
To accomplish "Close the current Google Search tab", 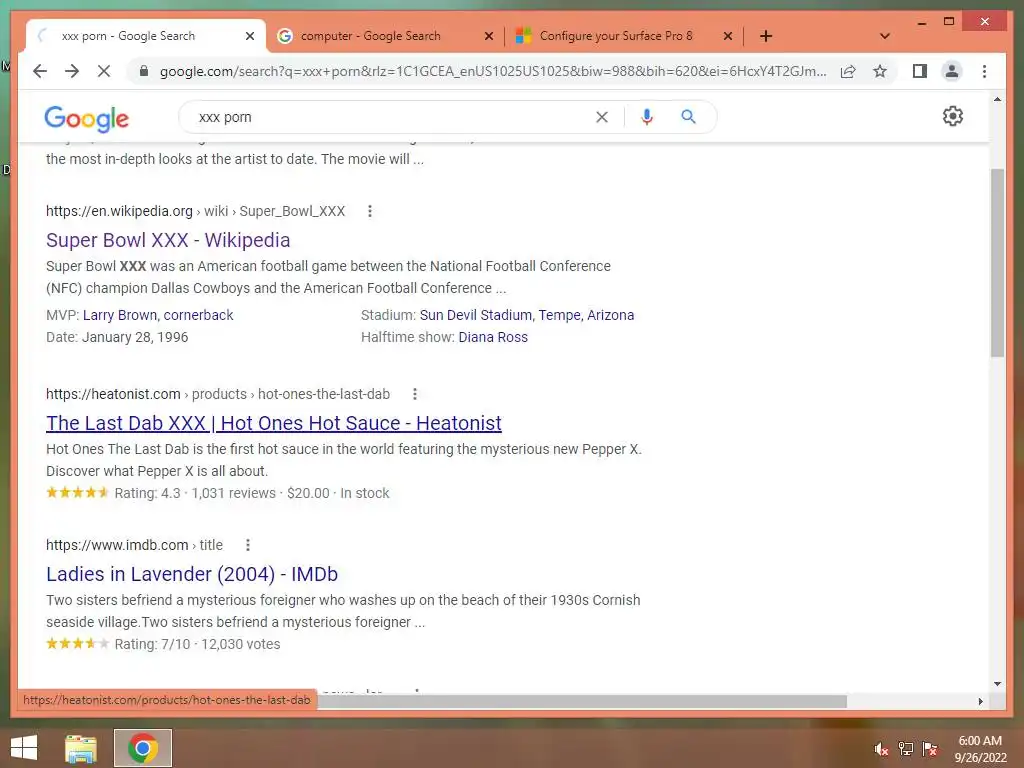I will point(249,36).
